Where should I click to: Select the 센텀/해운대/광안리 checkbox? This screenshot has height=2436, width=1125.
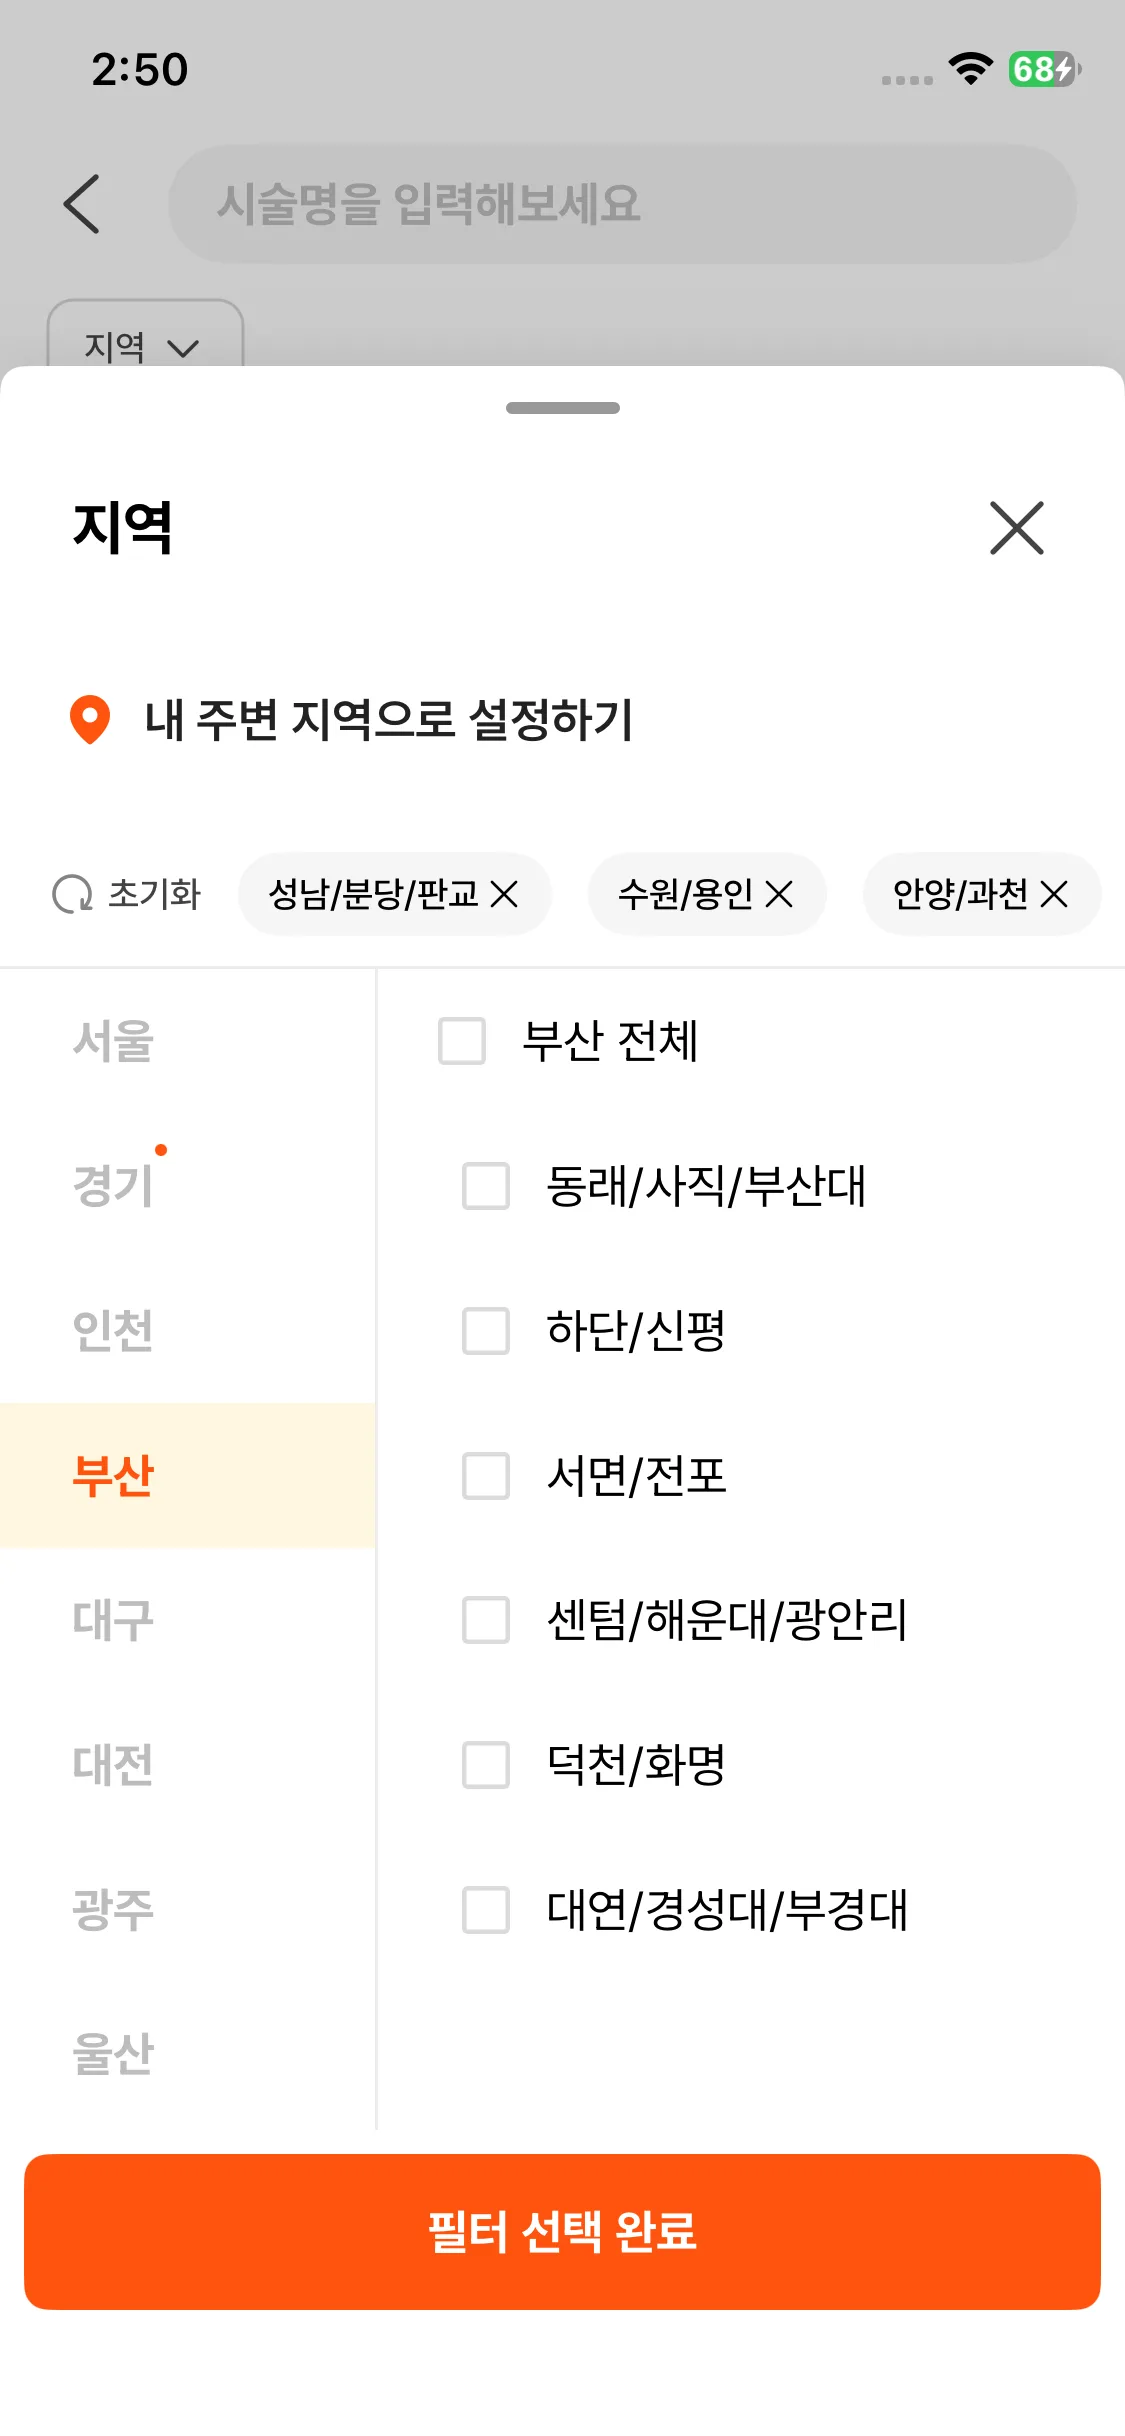coord(486,1620)
